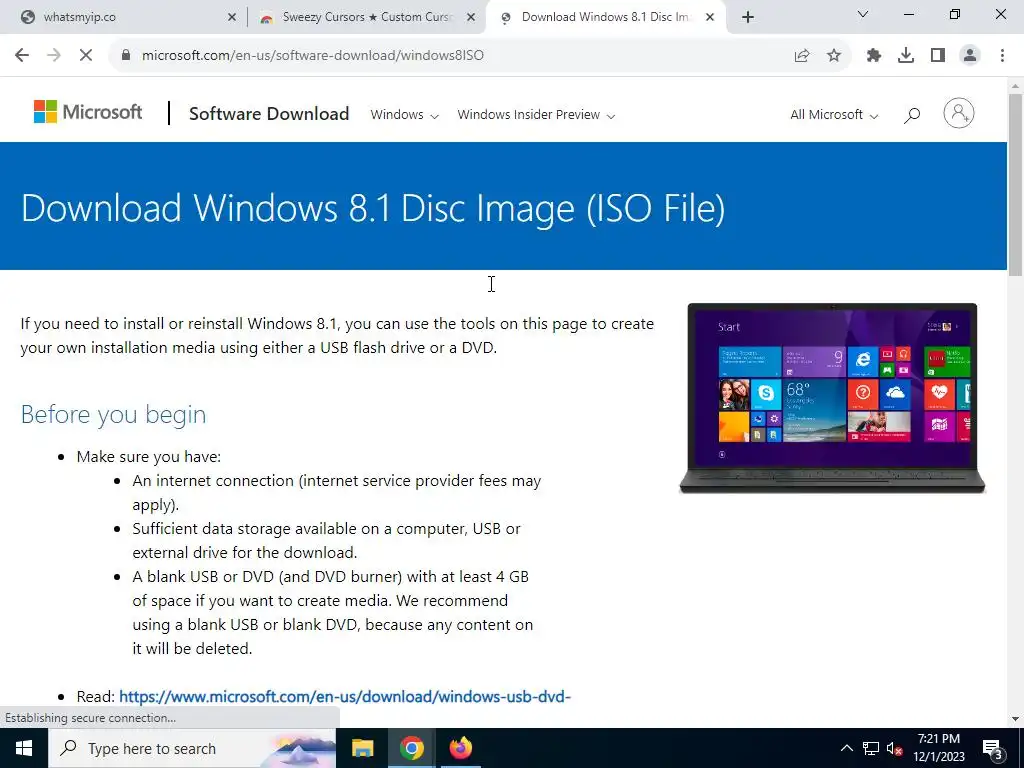Click 'Make sure you have:' text
This screenshot has height=768, width=1024.
[x=149, y=456]
